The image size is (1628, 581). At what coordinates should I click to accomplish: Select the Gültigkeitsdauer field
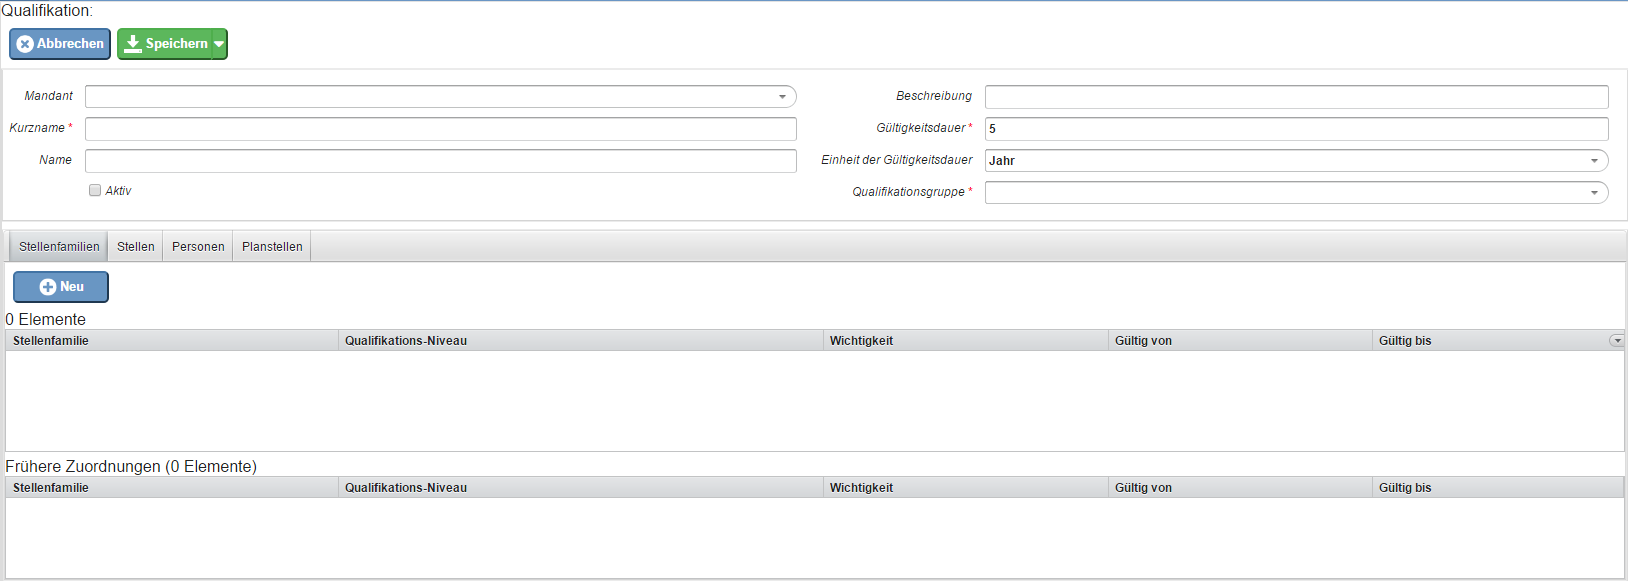pyautogui.click(x=1296, y=129)
